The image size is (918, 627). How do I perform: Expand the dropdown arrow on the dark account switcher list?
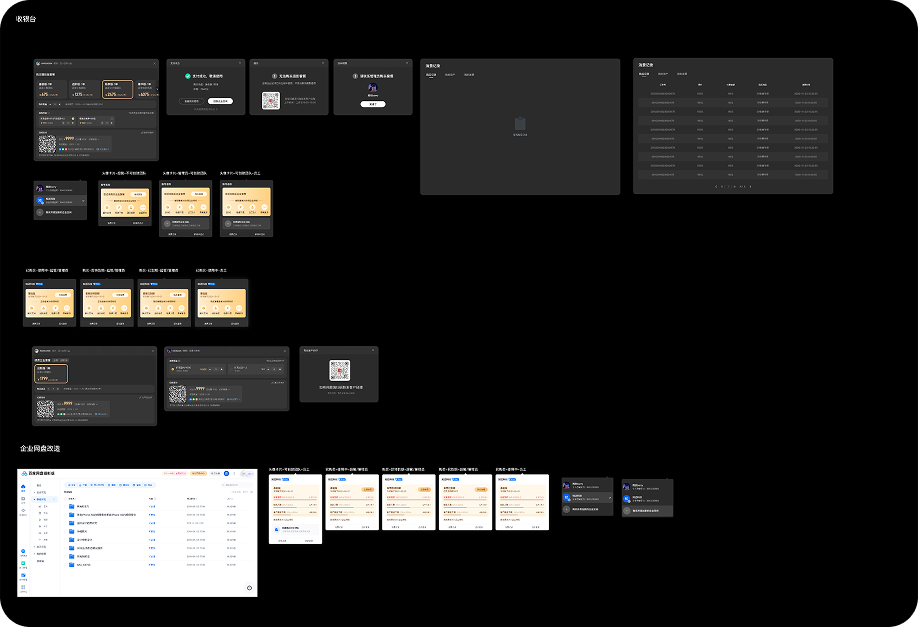pos(83,201)
